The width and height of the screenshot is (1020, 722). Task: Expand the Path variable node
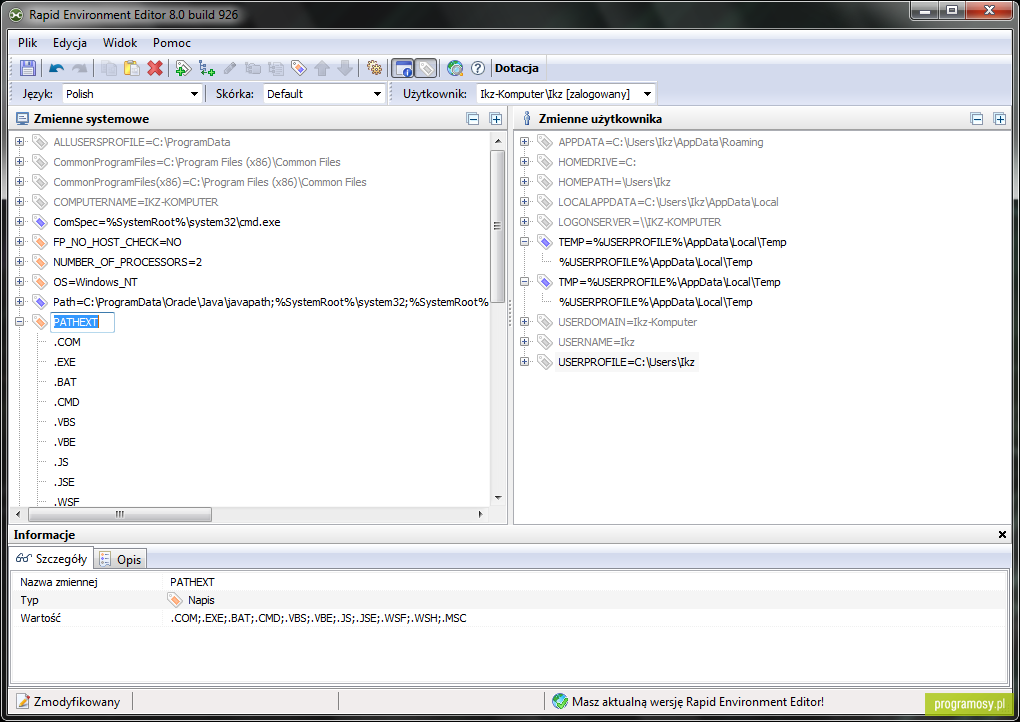point(20,302)
